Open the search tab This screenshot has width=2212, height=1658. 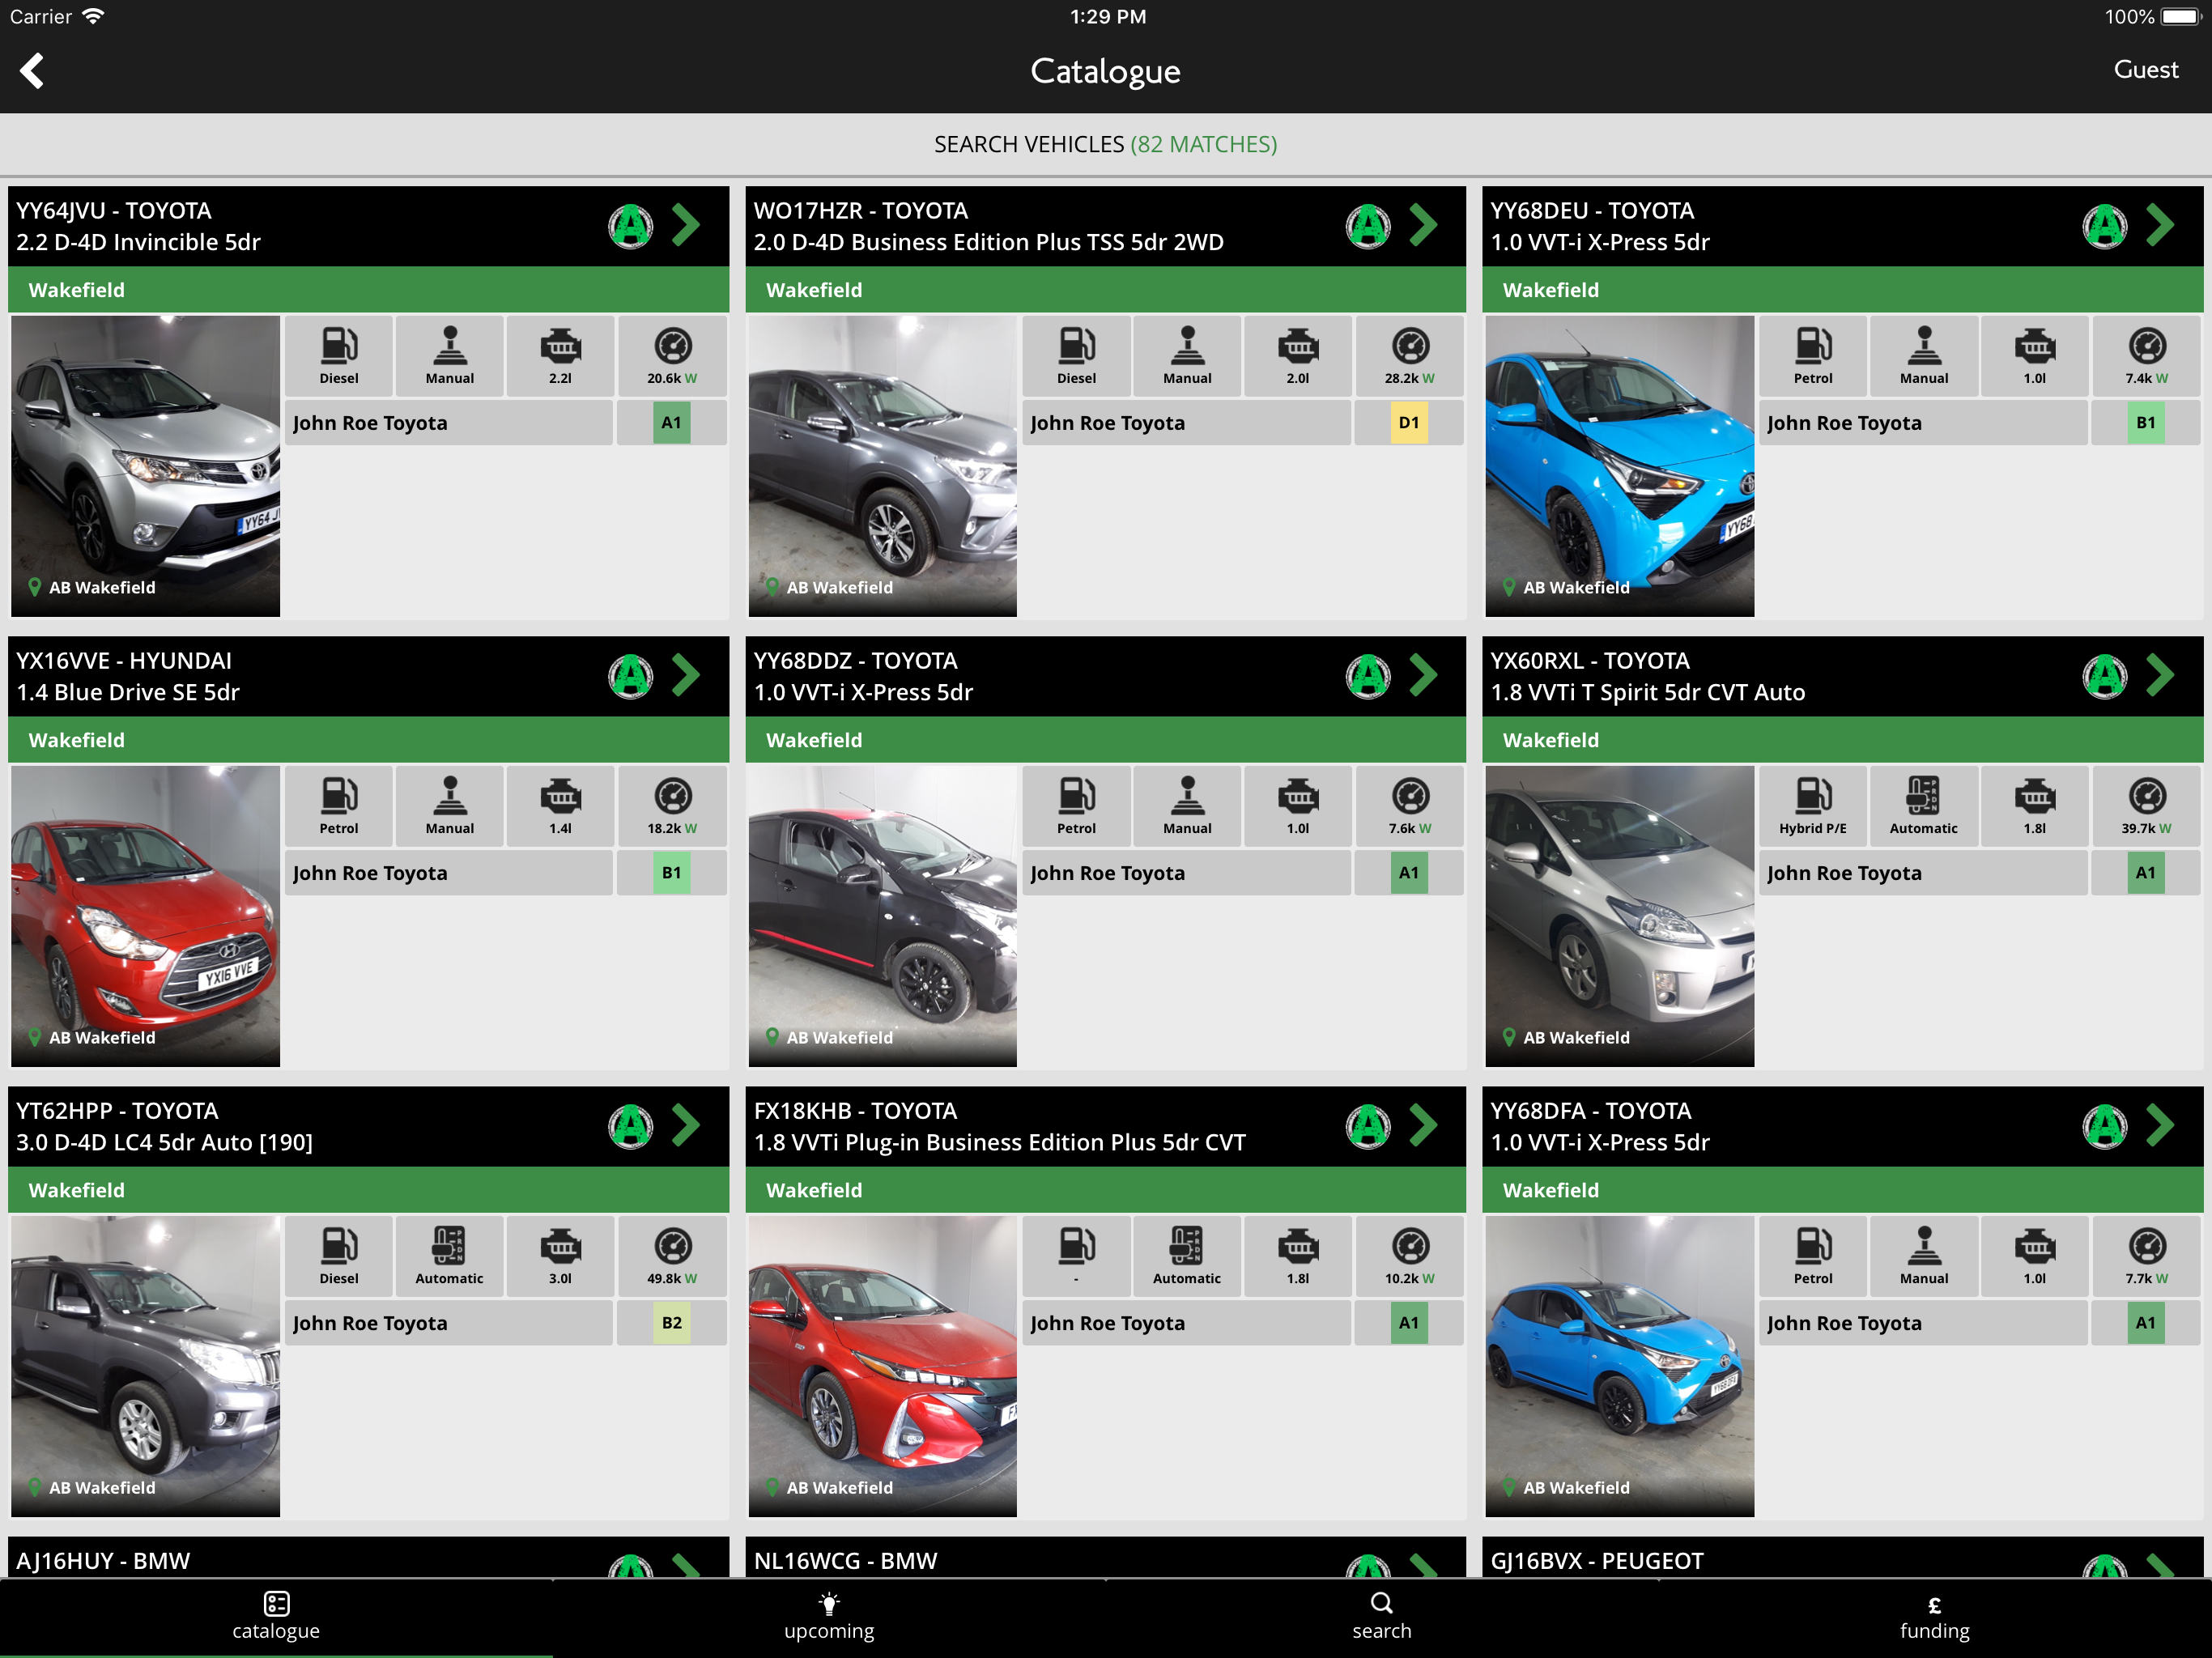pos(1382,1617)
